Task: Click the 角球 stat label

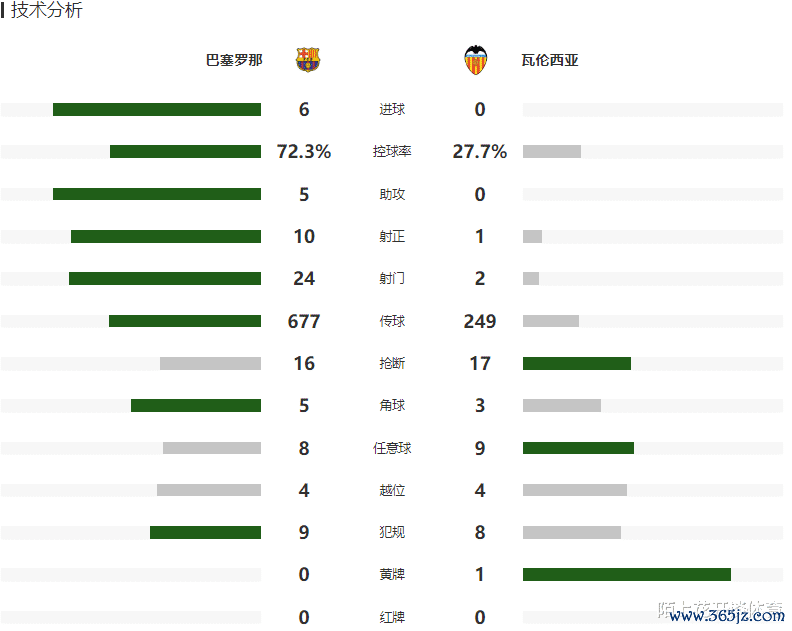Action: (392, 406)
